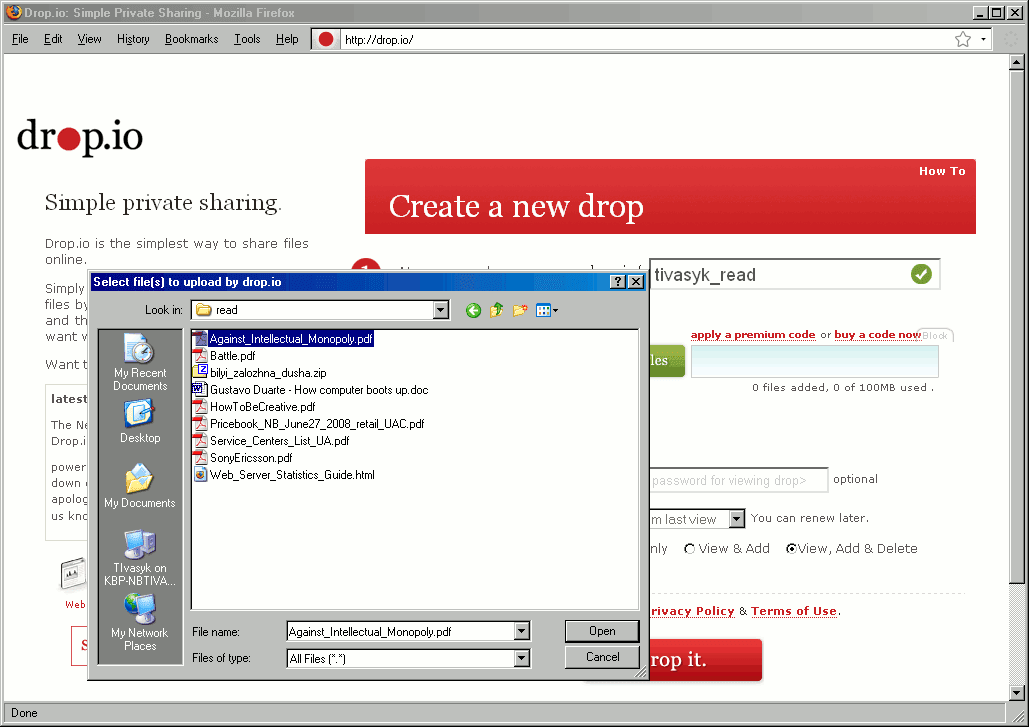This screenshot has height=727, width=1029.
Task: Follow the 'buy a code now' link
Action: pyautogui.click(x=877, y=335)
